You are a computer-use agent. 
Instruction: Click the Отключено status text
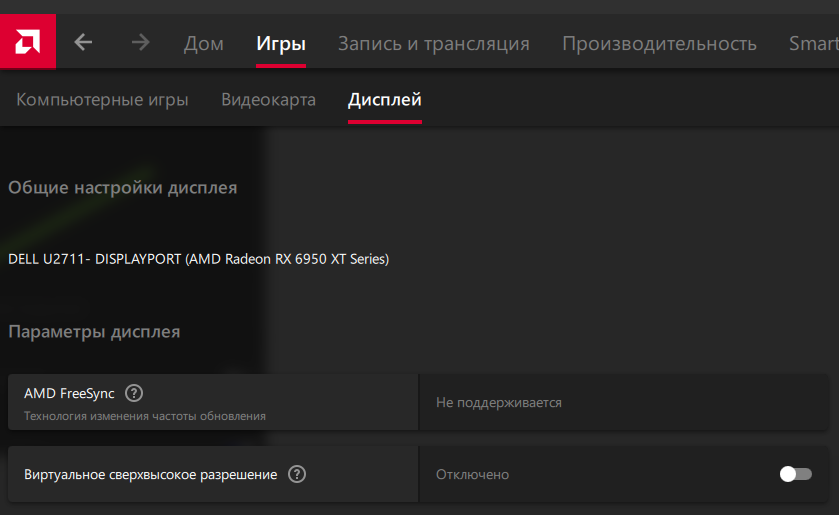pos(472,474)
